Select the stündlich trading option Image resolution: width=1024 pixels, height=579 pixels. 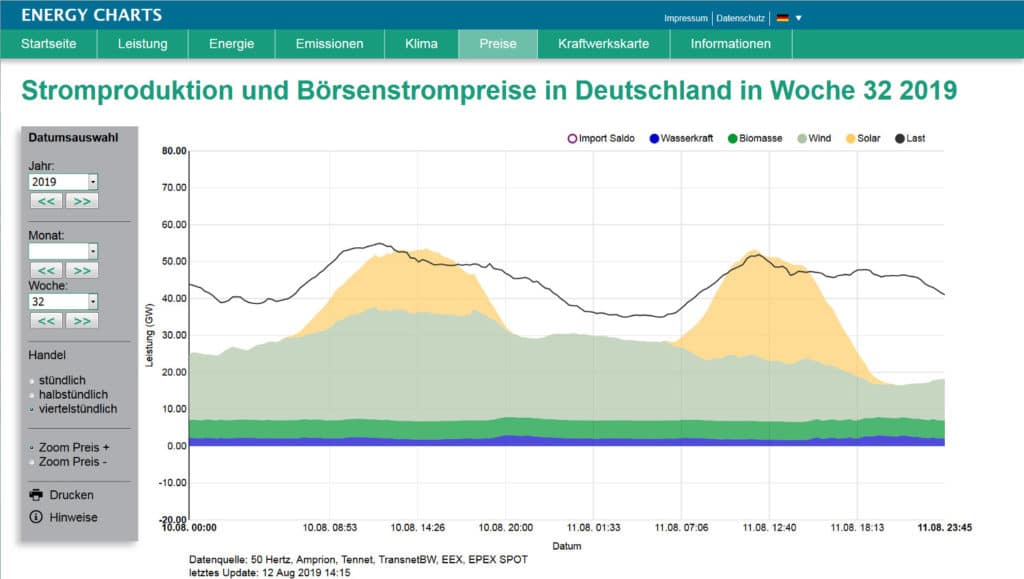coord(33,381)
